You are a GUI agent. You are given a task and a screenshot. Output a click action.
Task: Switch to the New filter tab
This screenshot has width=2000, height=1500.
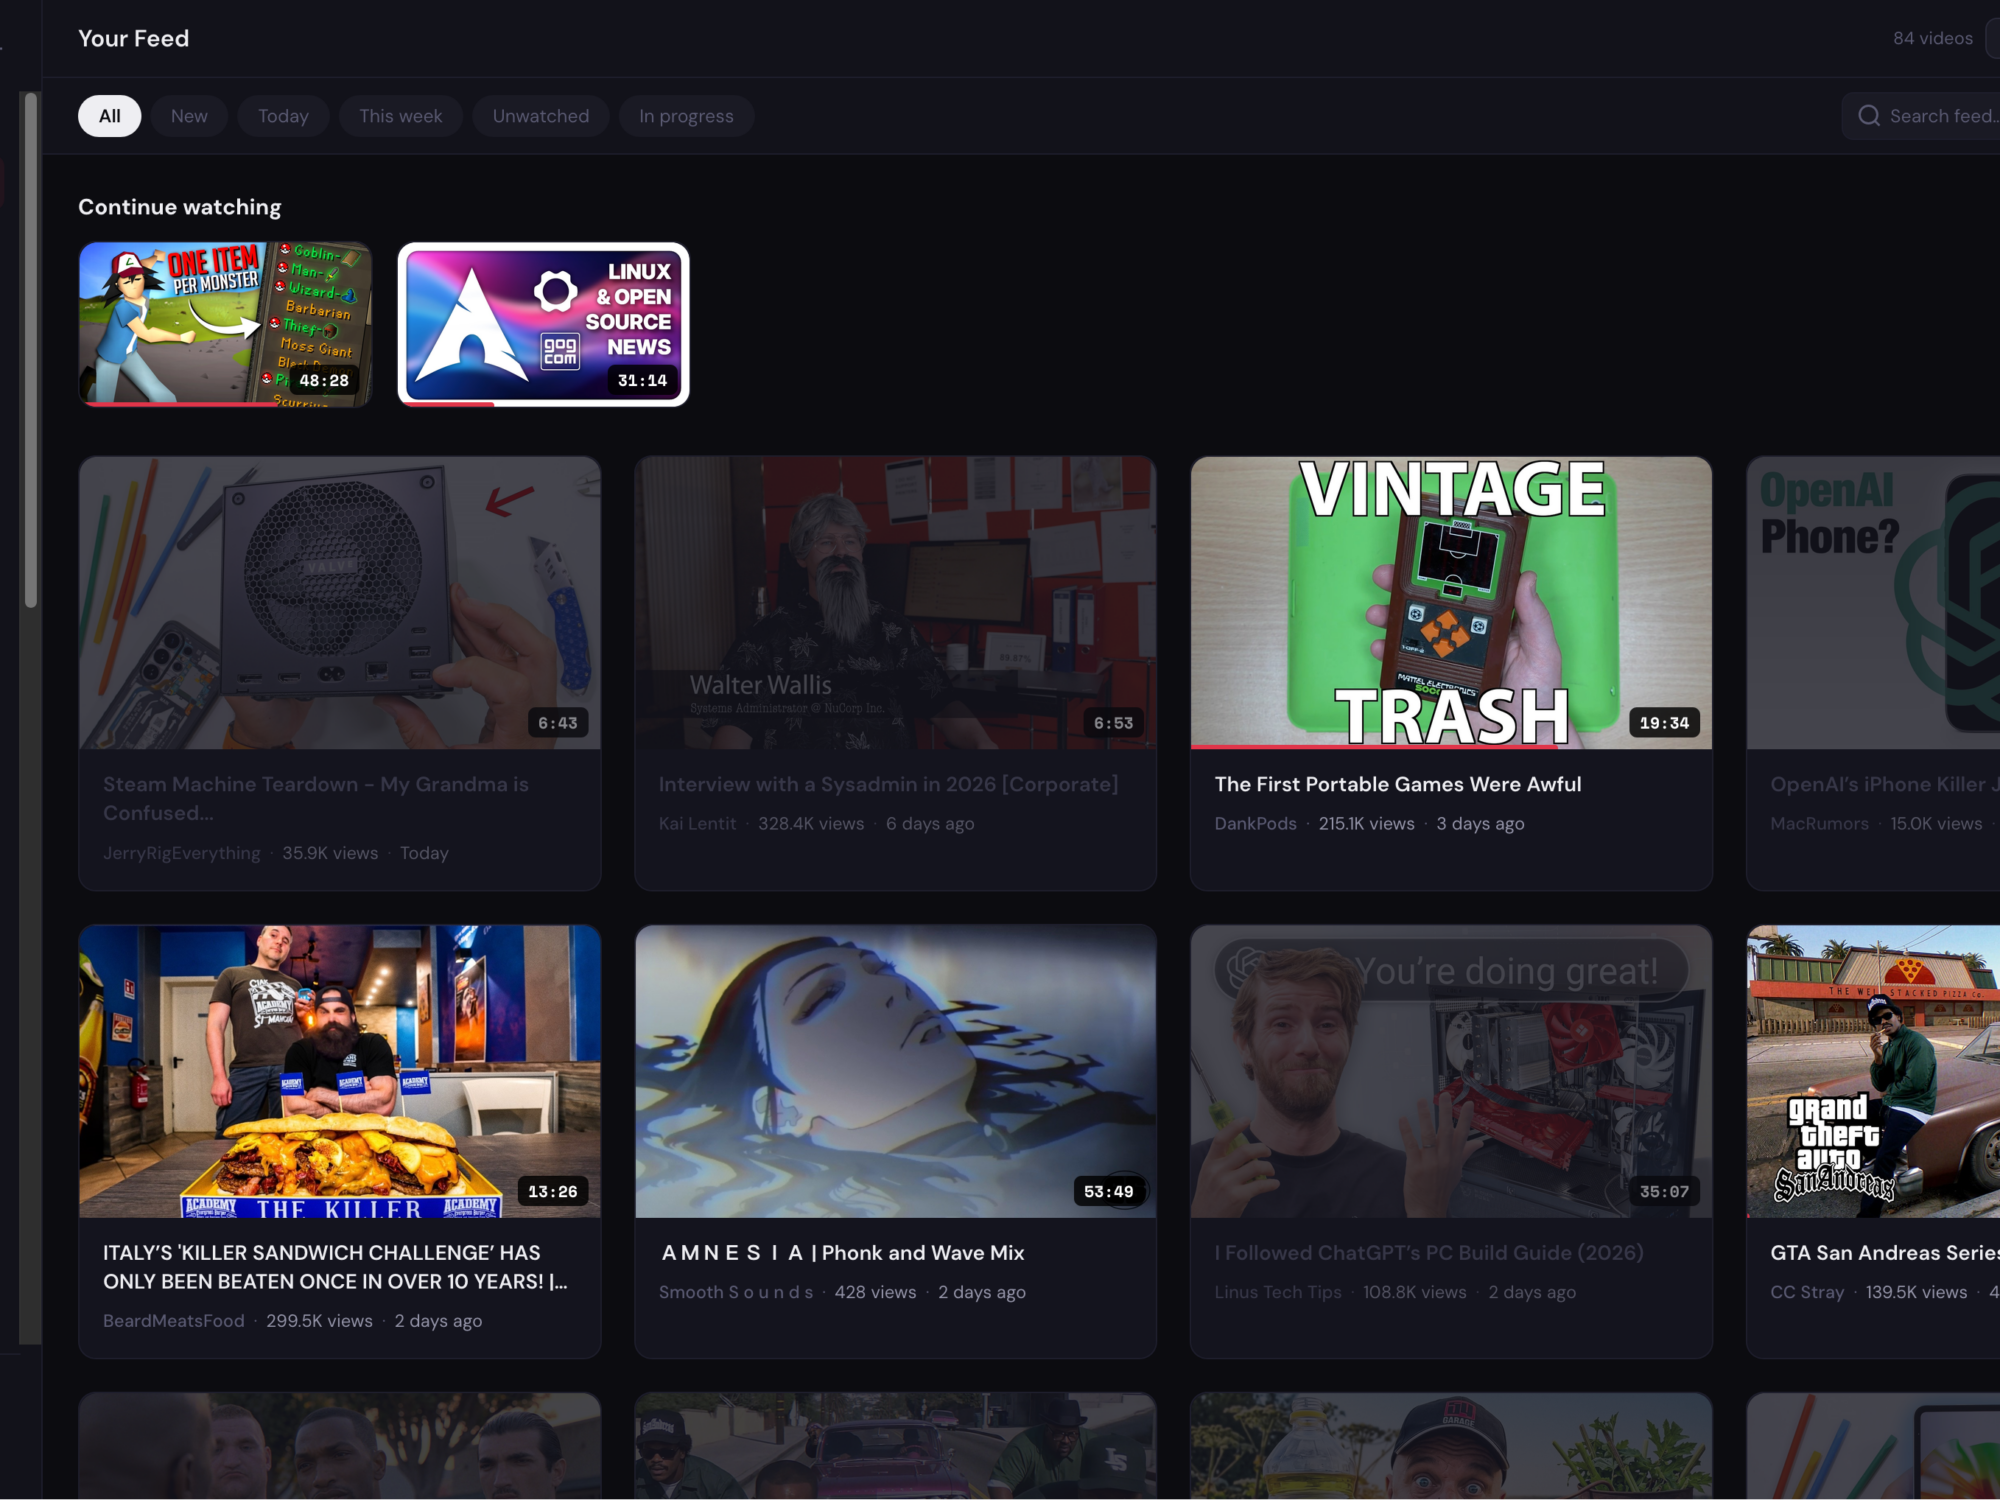tap(189, 116)
